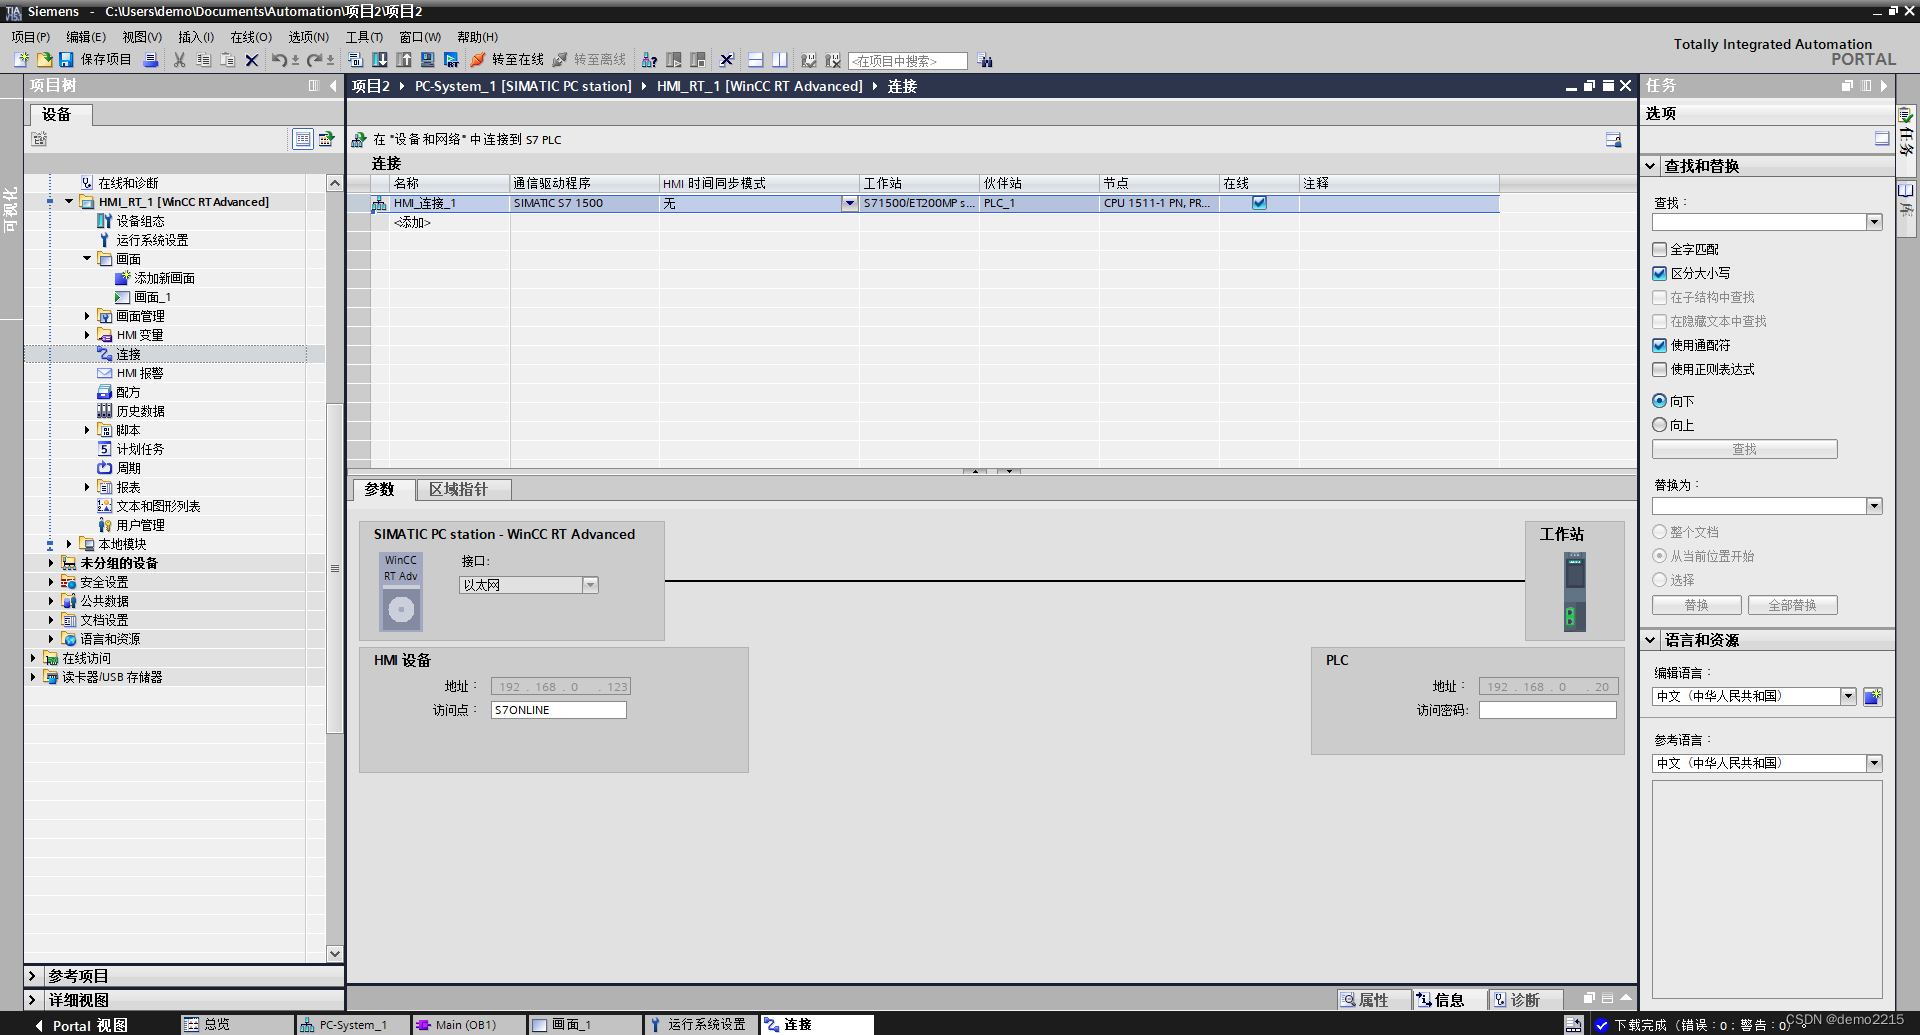Open the 查找 search combo box dropdown
This screenshot has height=1035, width=1920.
pos(1874,222)
